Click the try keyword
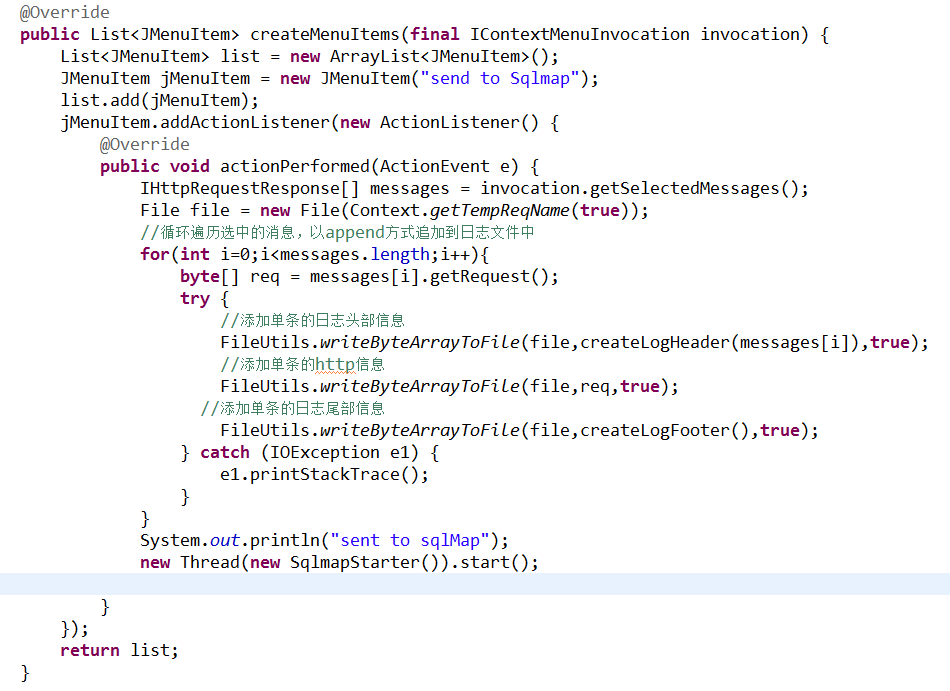Image resolution: width=950 pixels, height=691 pixels. coord(195,298)
